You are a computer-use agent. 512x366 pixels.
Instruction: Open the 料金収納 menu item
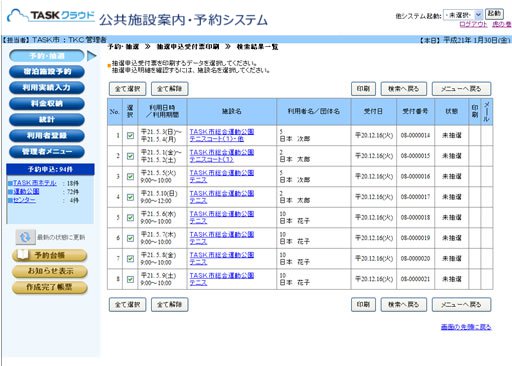47,103
